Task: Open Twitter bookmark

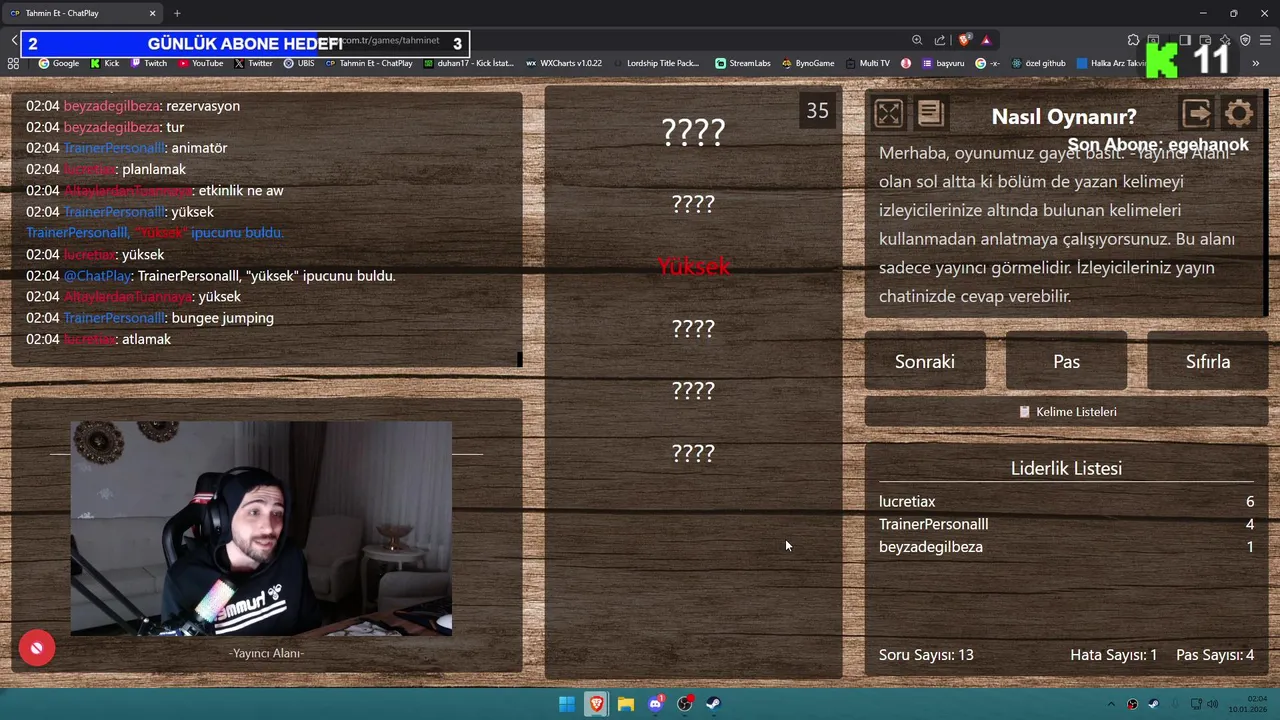Action: tap(254, 63)
